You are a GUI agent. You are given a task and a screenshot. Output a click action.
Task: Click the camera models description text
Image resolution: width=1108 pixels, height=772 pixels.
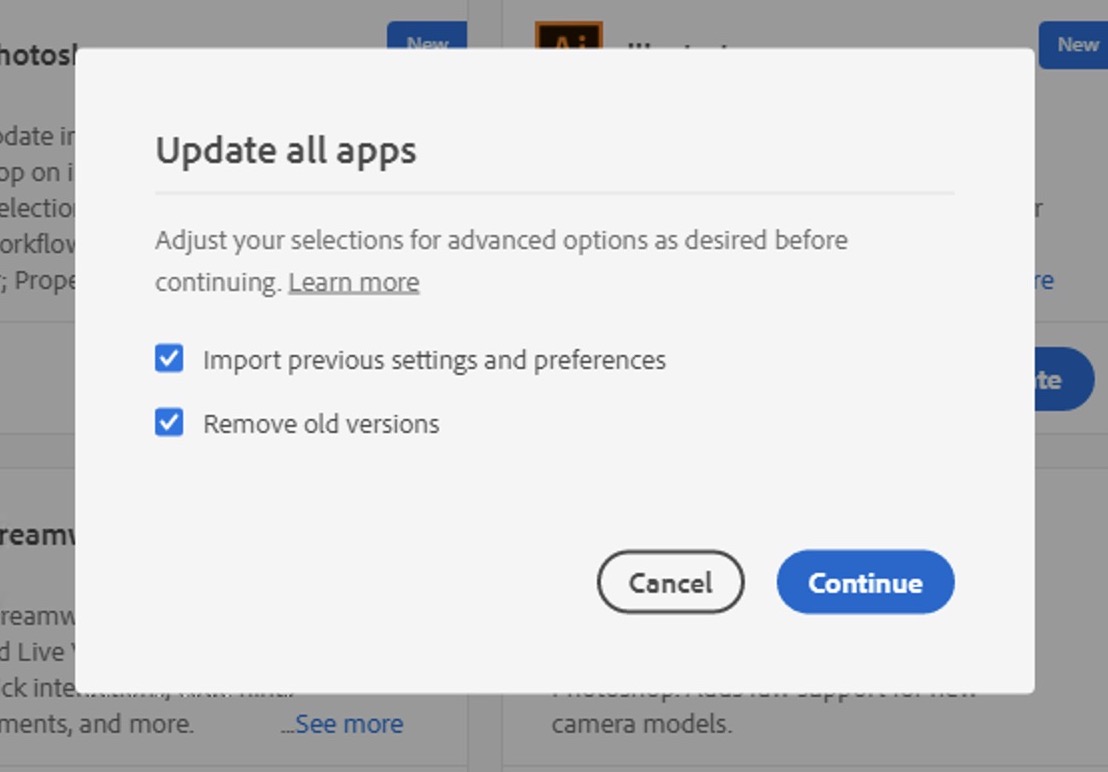(642, 724)
